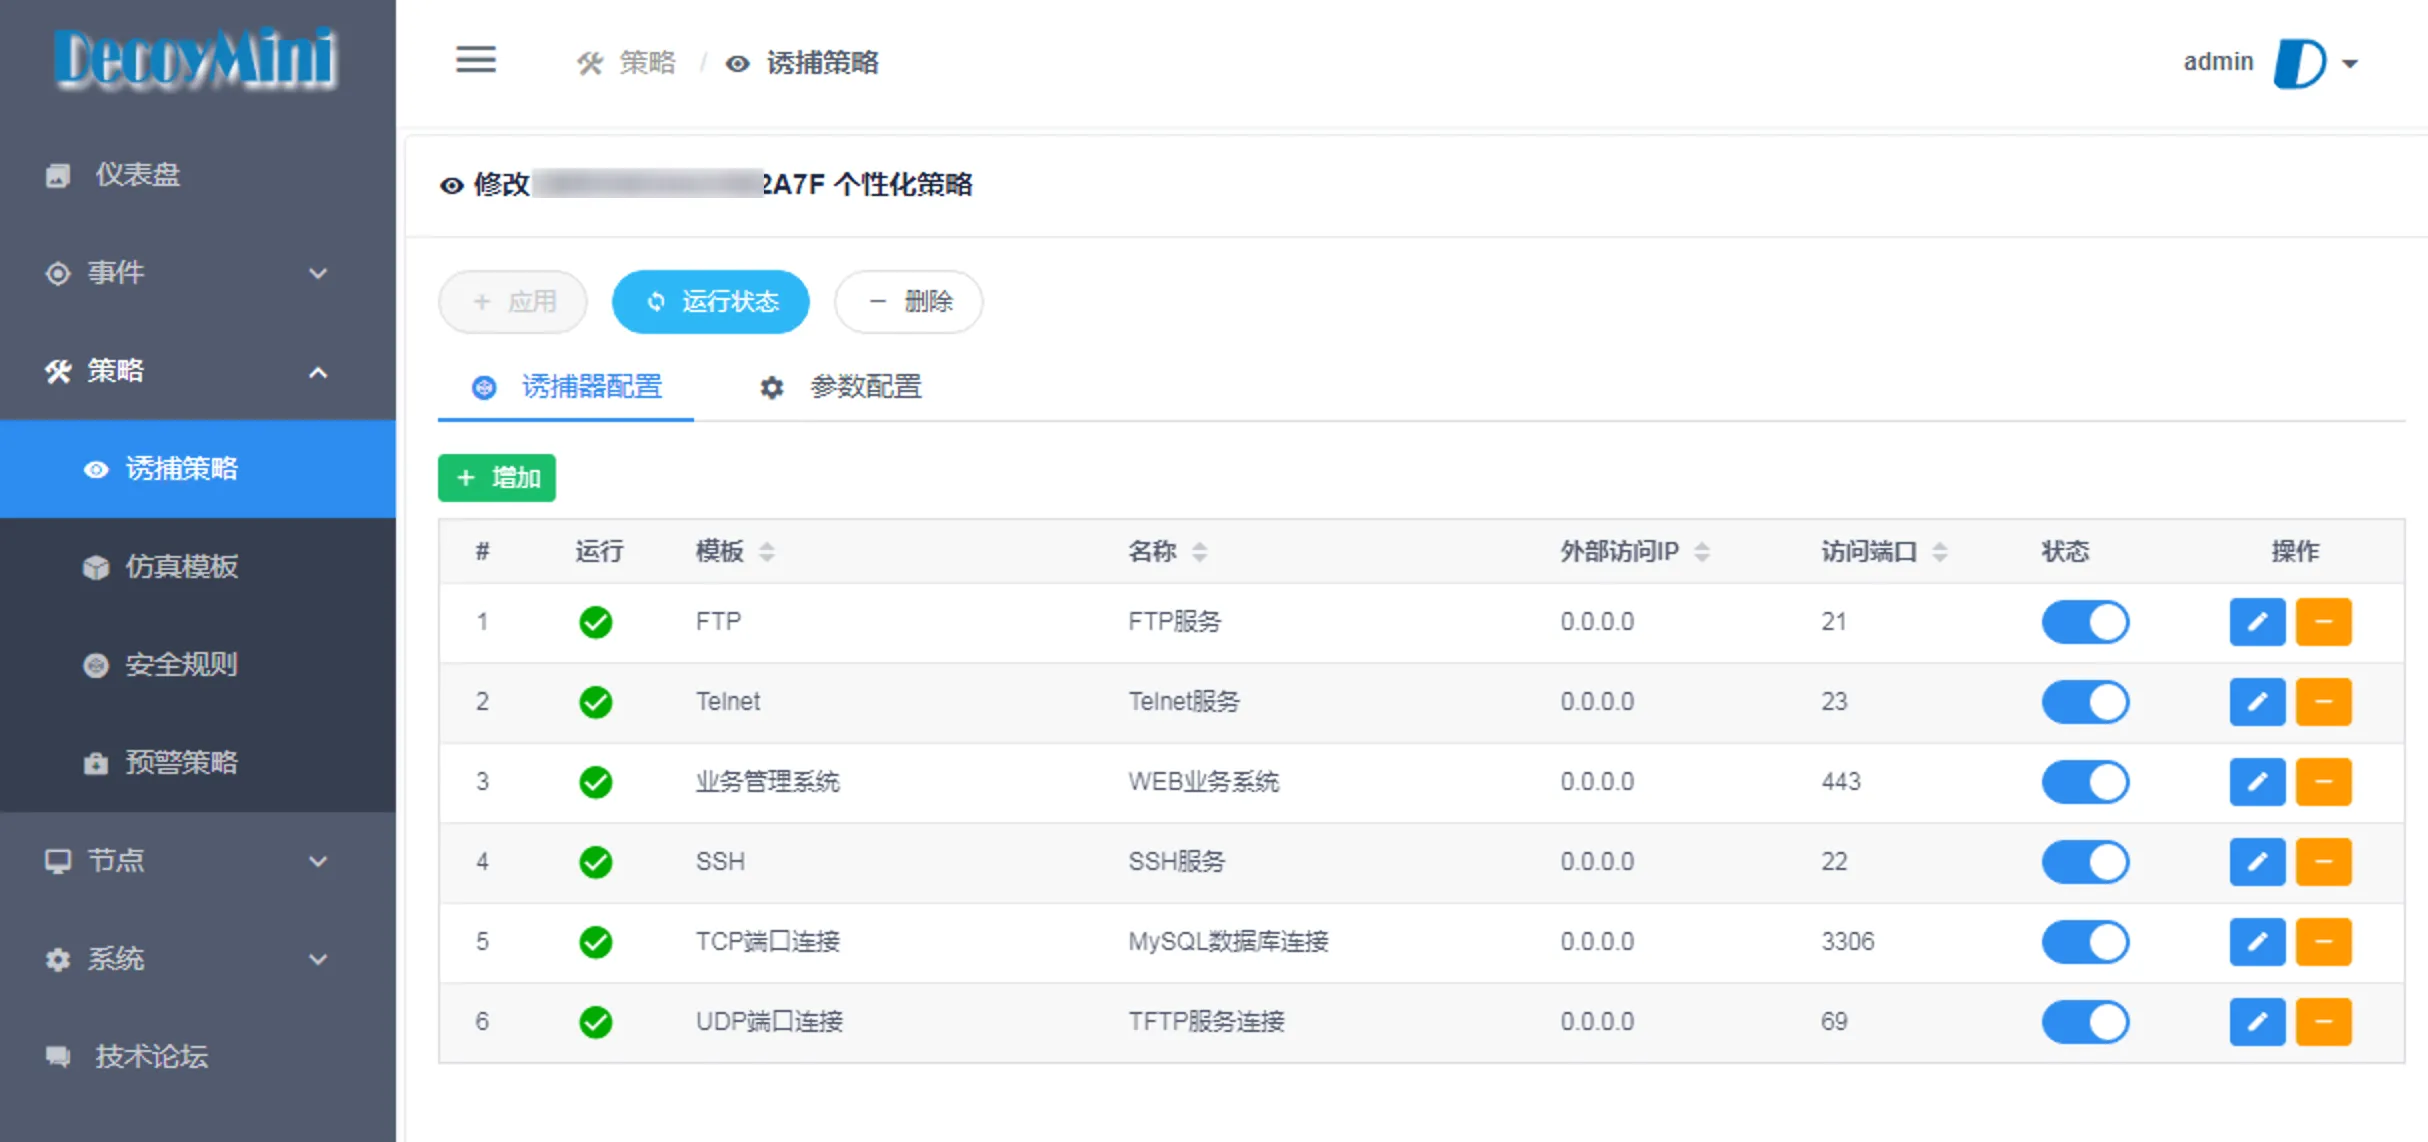Remove the SSH row with minus icon
The image size is (2428, 1142).
point(2324,862)
